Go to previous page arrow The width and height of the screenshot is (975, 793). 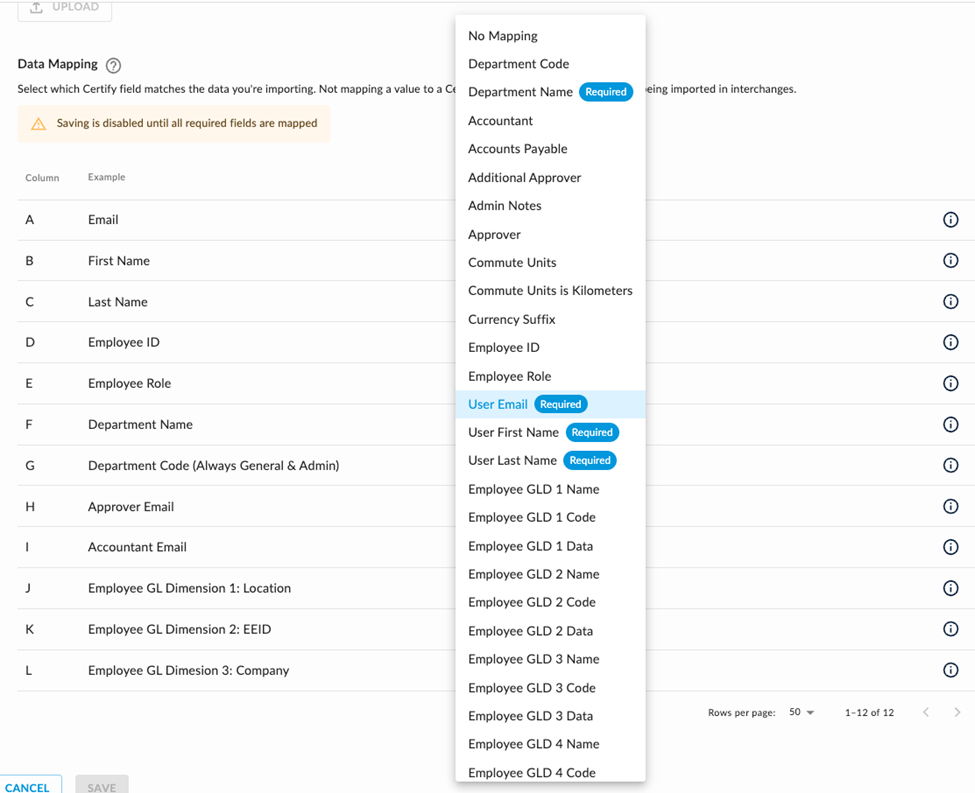pyautogui.click(x=926, y=713)
